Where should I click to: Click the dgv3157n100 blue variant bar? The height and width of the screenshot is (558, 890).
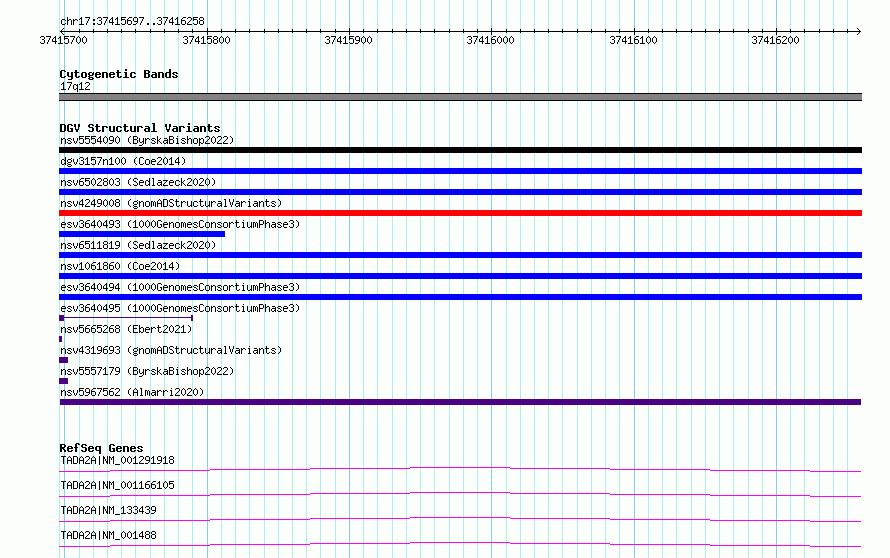pos(460,171)
